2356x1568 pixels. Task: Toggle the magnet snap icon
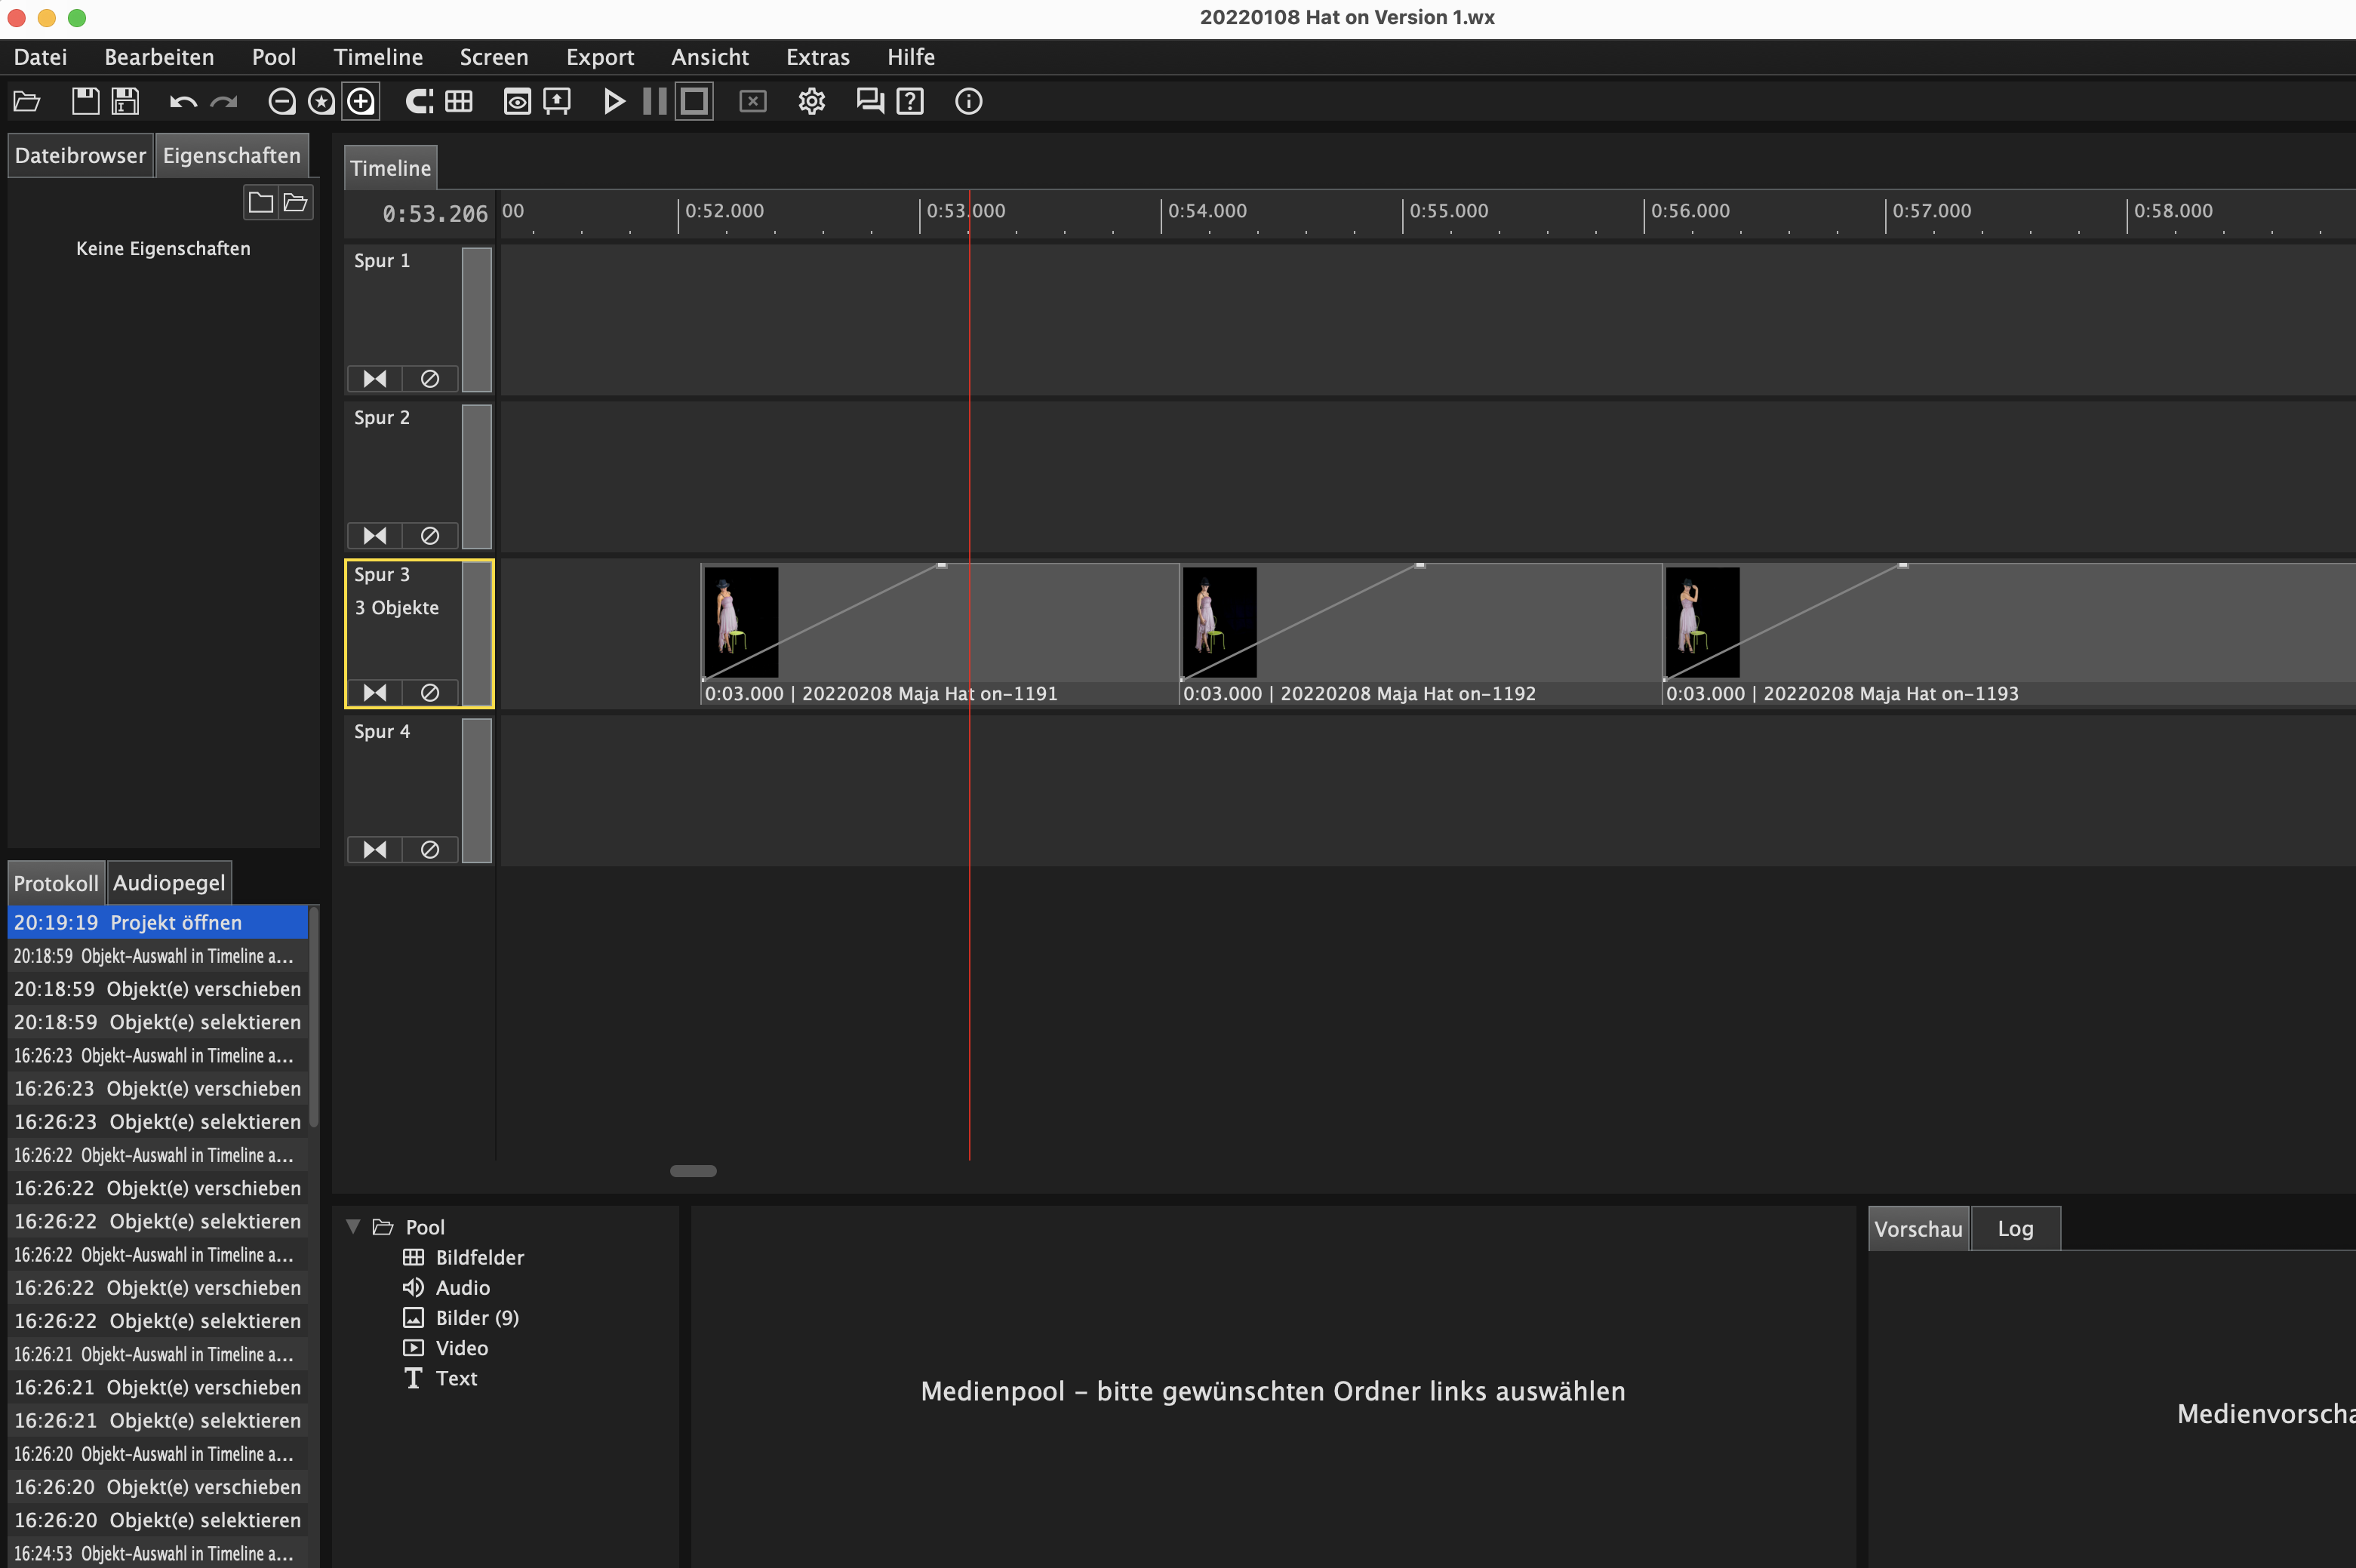(419, 101)
